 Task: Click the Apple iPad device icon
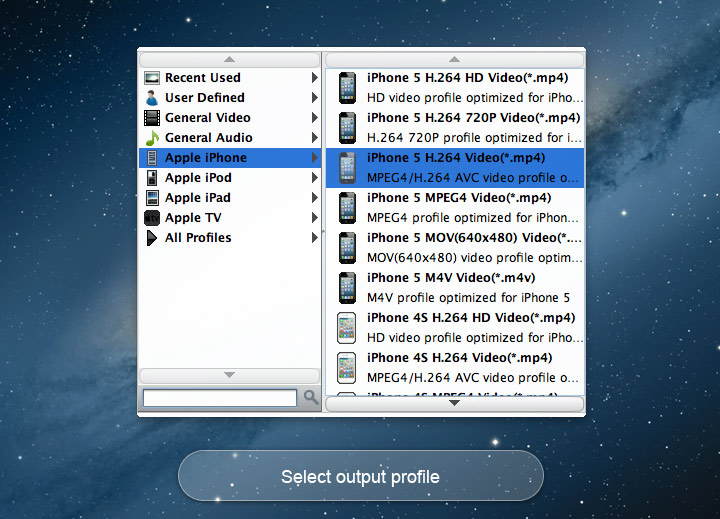152,197
